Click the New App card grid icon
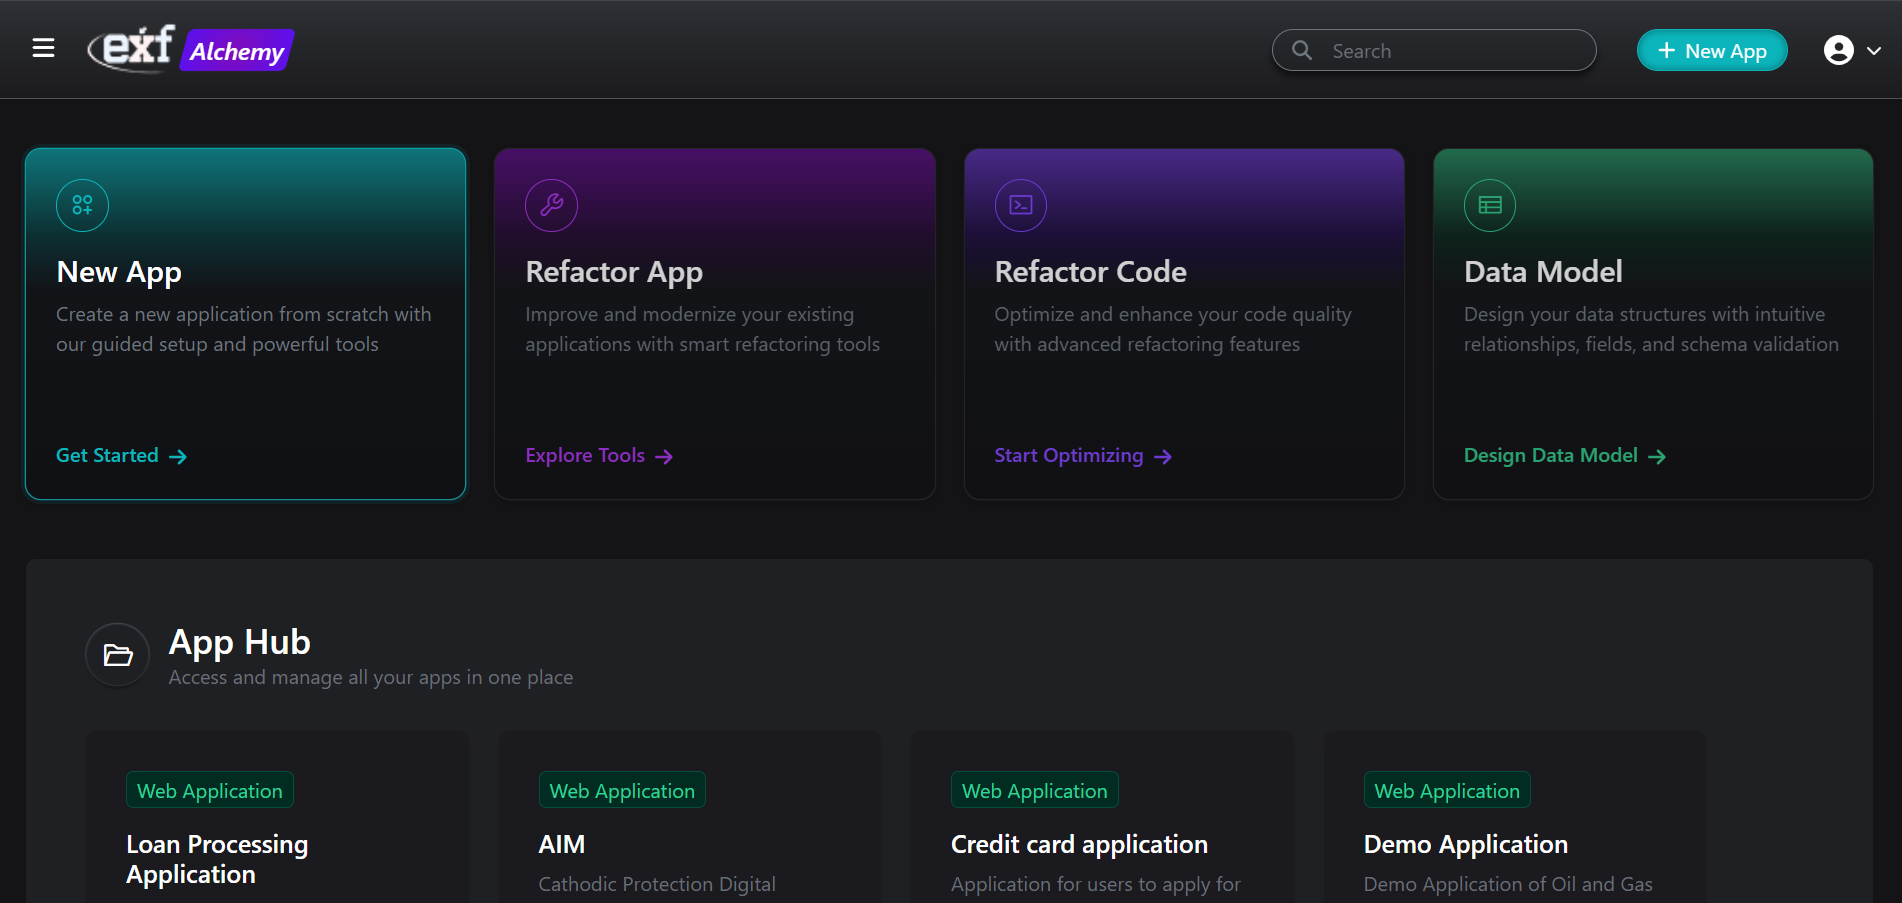This screenshot has width=1902, height=903. tap(82, 205)
